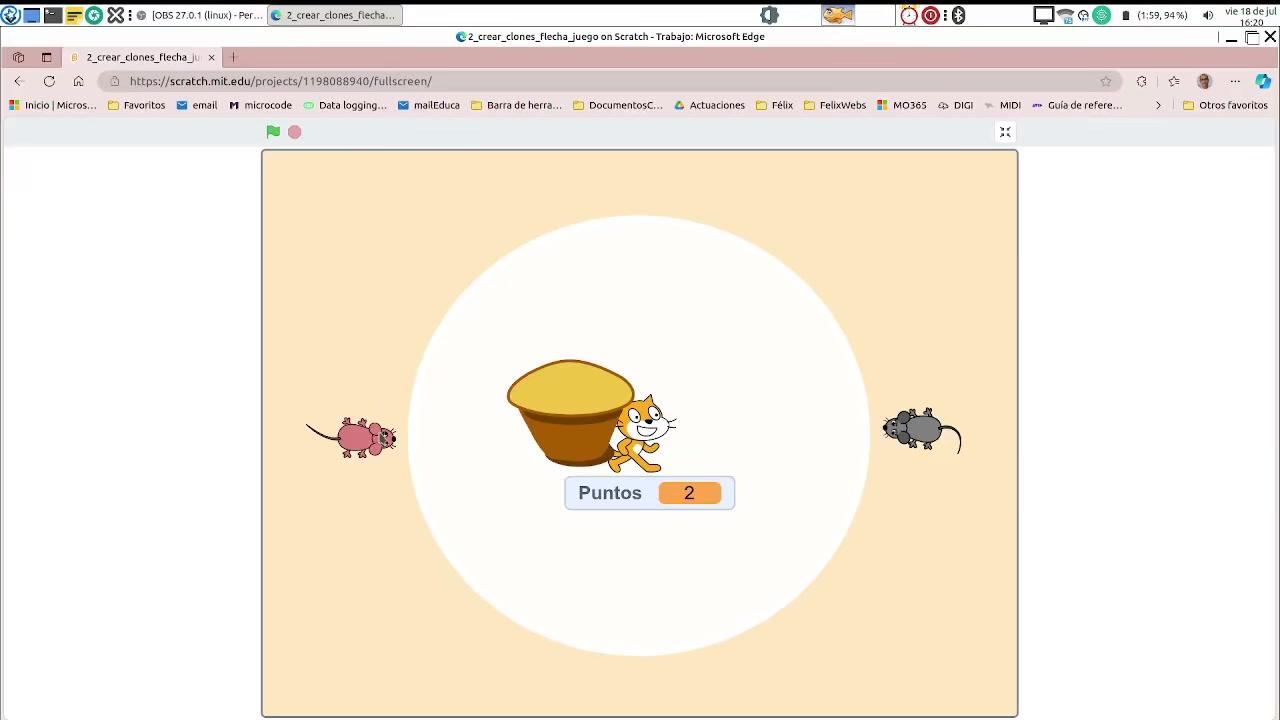Select the 2_crear_clones_flecha browser tab
Image resolution: width=1280 pixels, height=720 pixels.
pos(141,57)
